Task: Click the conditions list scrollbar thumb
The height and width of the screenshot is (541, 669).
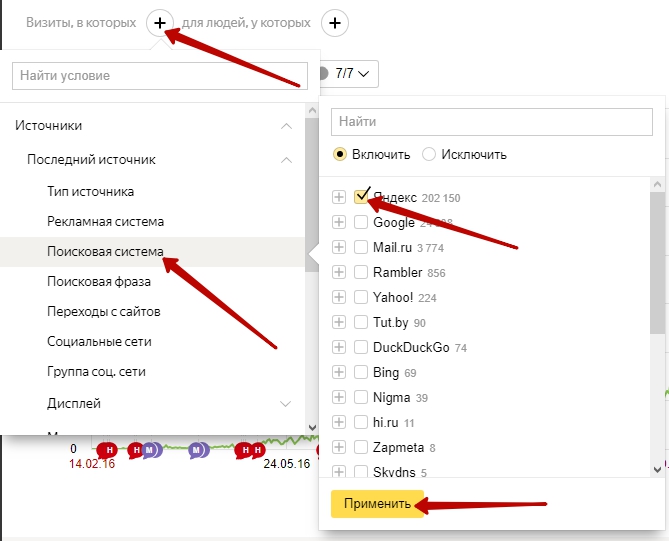Action: pos(312,195)
